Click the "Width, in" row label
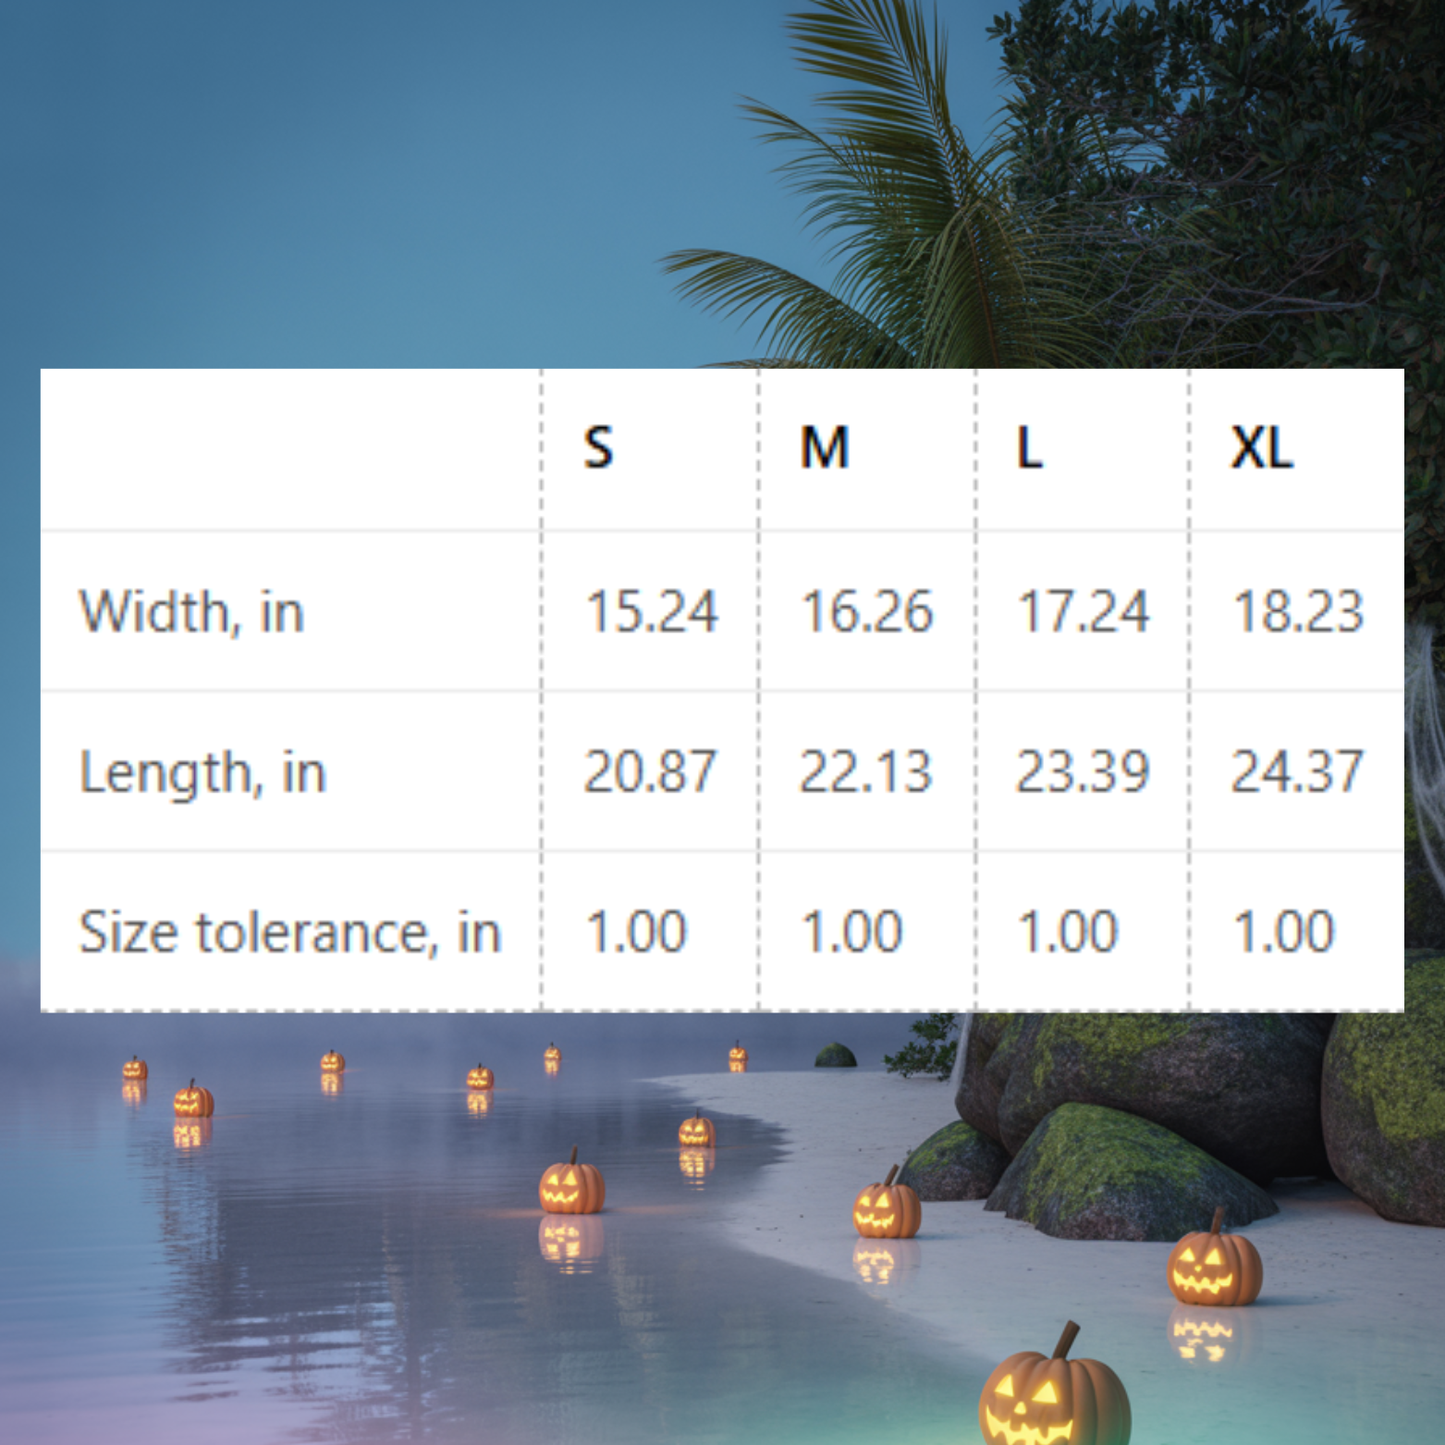Viewport: 1445px width, 1445px height. point(191,611)
